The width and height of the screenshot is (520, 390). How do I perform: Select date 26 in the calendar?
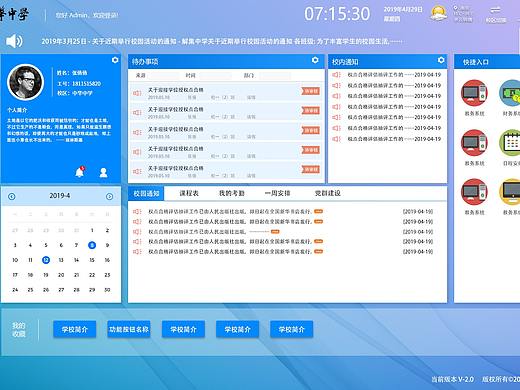pos(46,290)
